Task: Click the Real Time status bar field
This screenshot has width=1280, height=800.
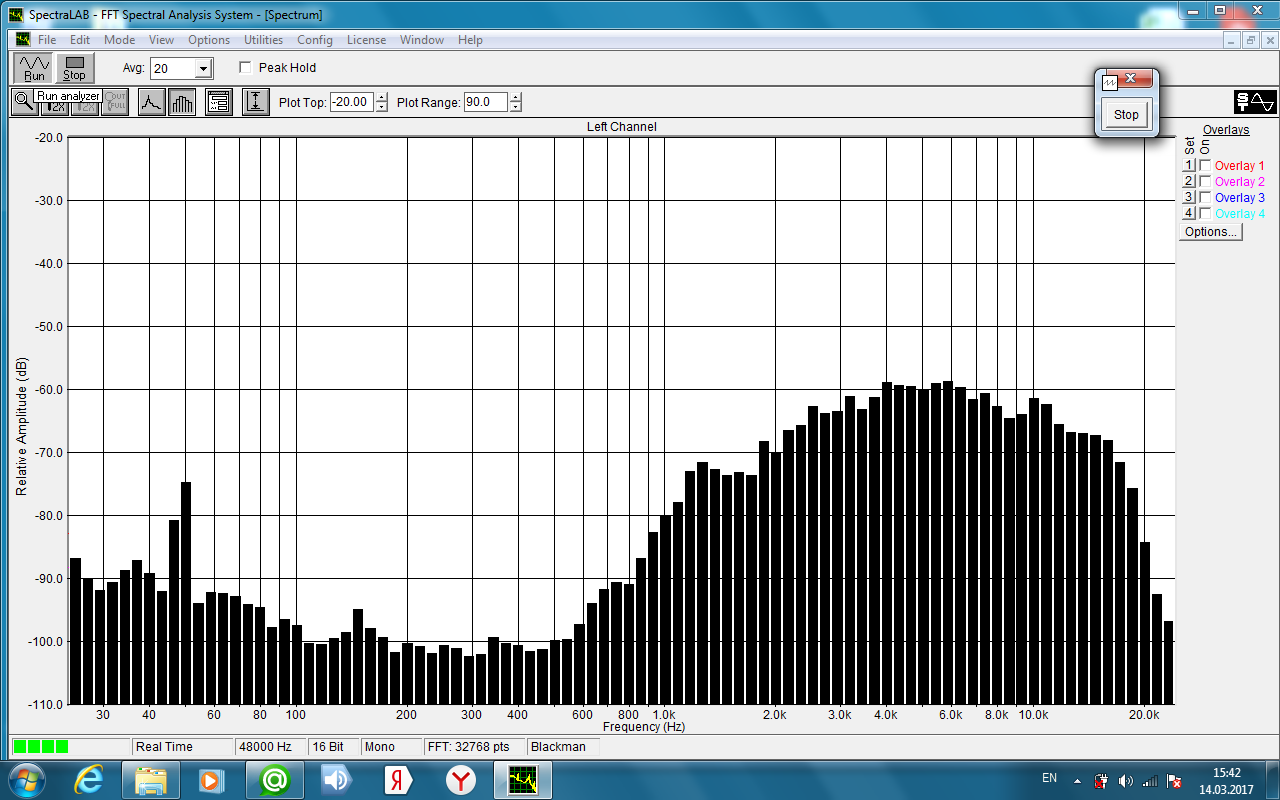Action: (x=182, y=747)
